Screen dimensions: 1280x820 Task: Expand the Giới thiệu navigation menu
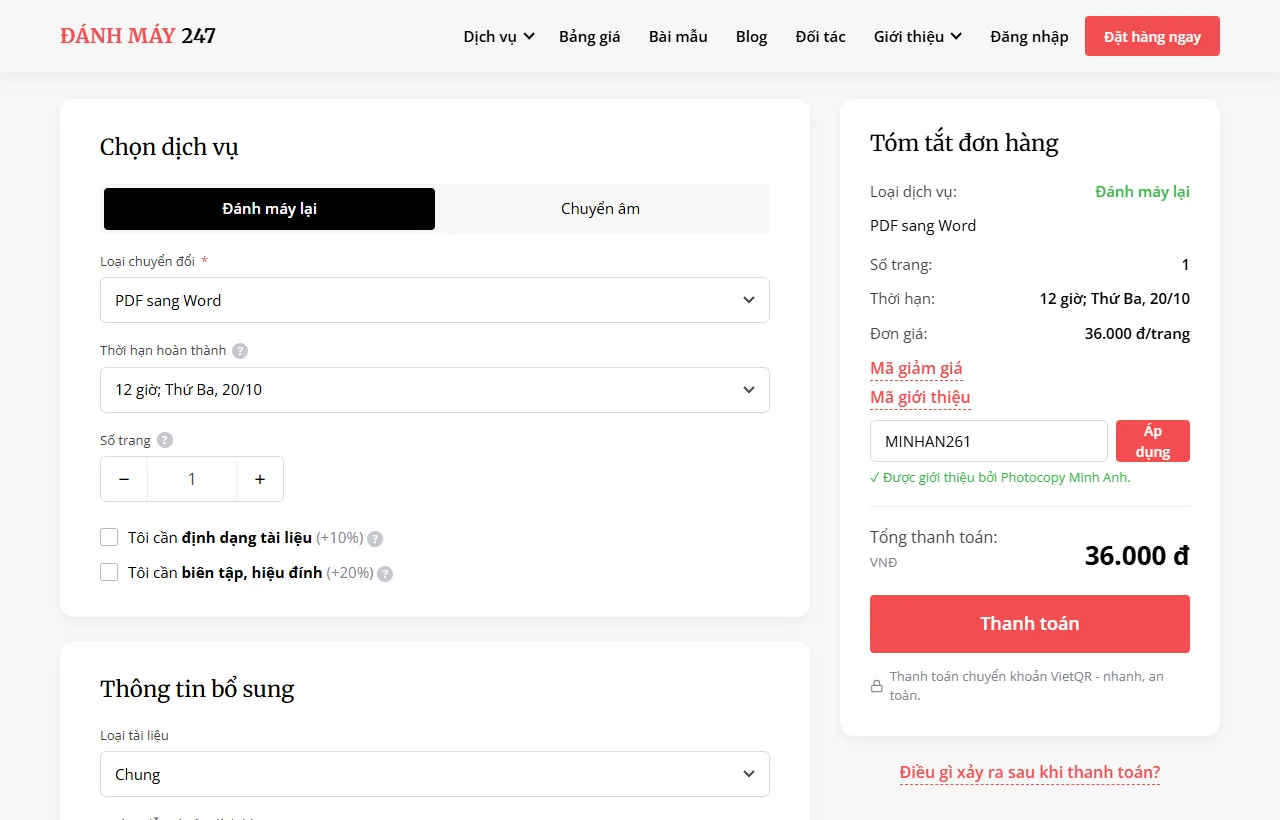click(918, 36)
